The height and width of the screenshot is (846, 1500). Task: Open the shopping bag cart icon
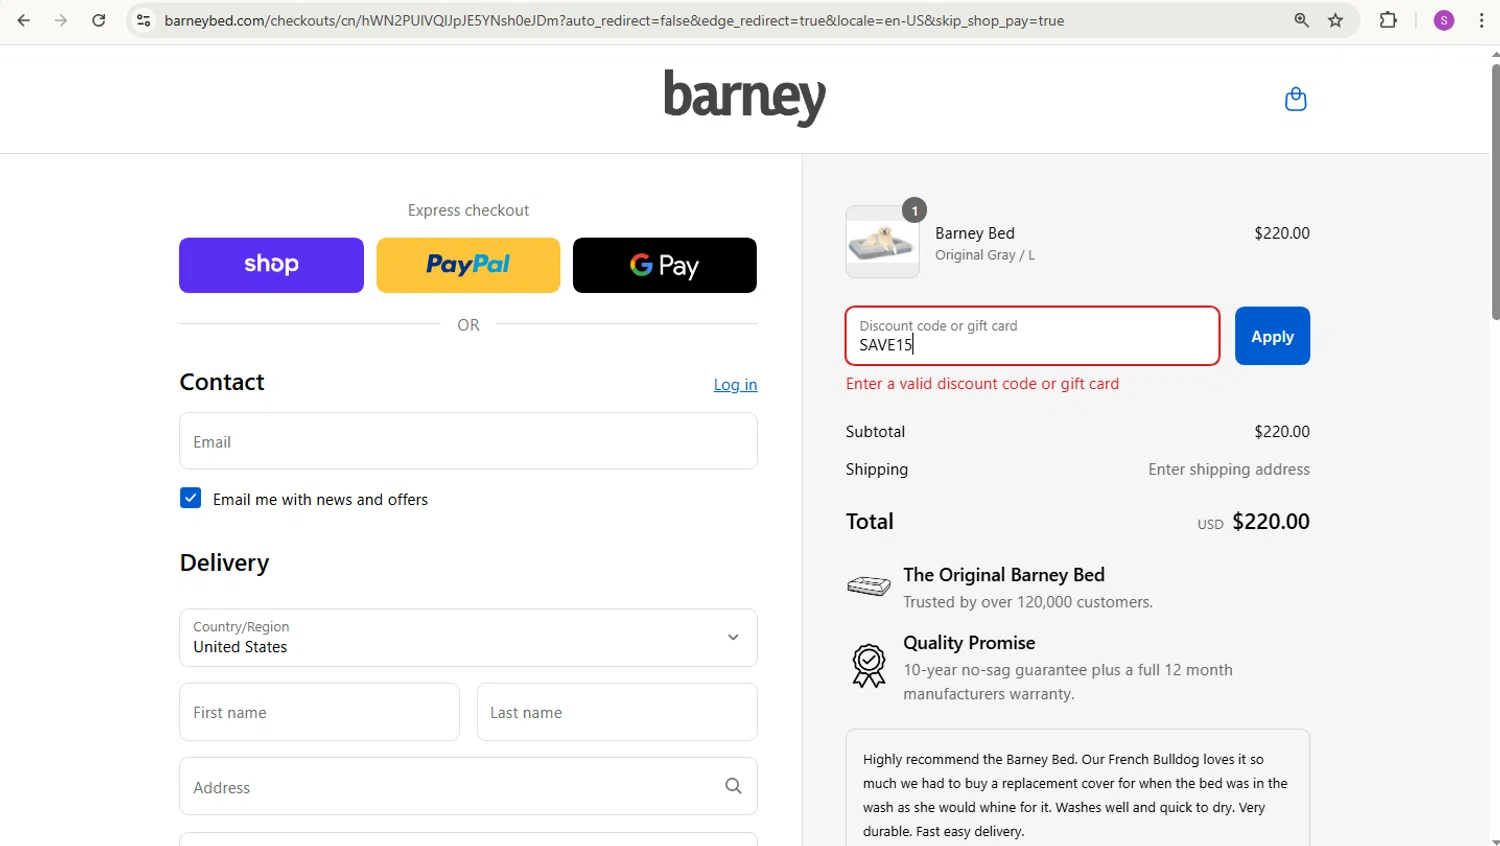[x=1295, y=99]
